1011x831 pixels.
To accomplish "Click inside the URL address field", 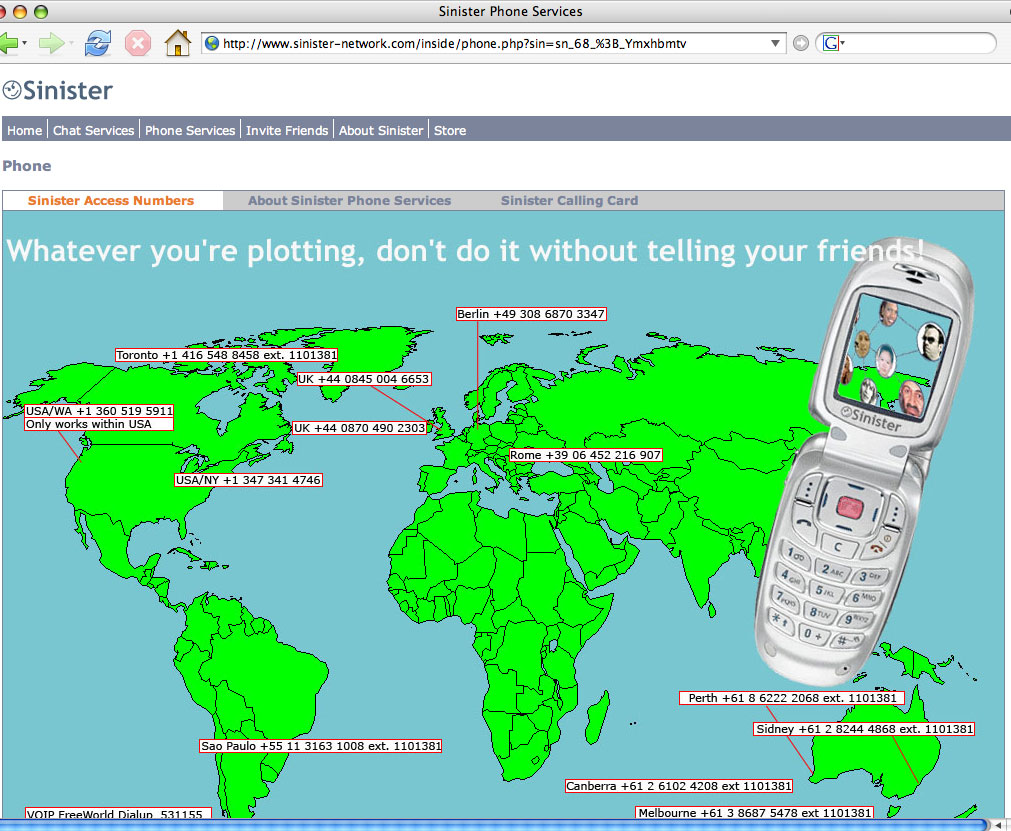I will pyautogui.click(x=494, y=43).
